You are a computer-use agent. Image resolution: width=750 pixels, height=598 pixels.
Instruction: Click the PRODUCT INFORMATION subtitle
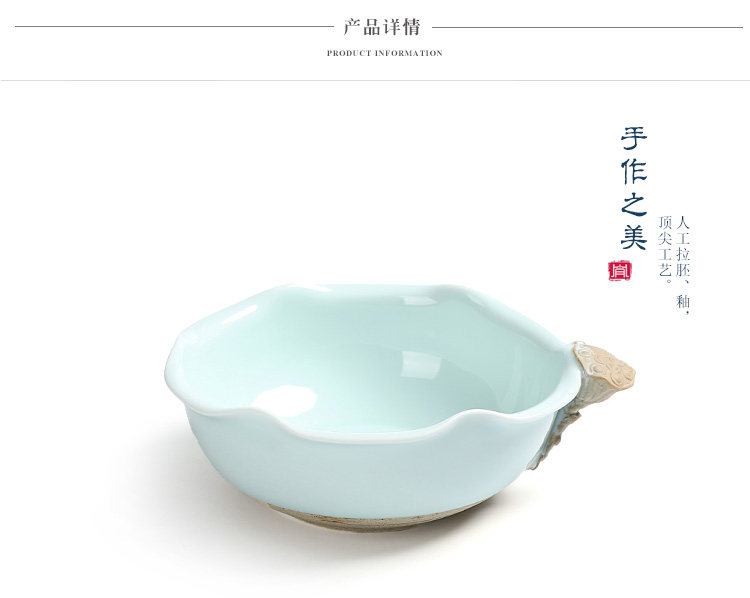point(385,53)
